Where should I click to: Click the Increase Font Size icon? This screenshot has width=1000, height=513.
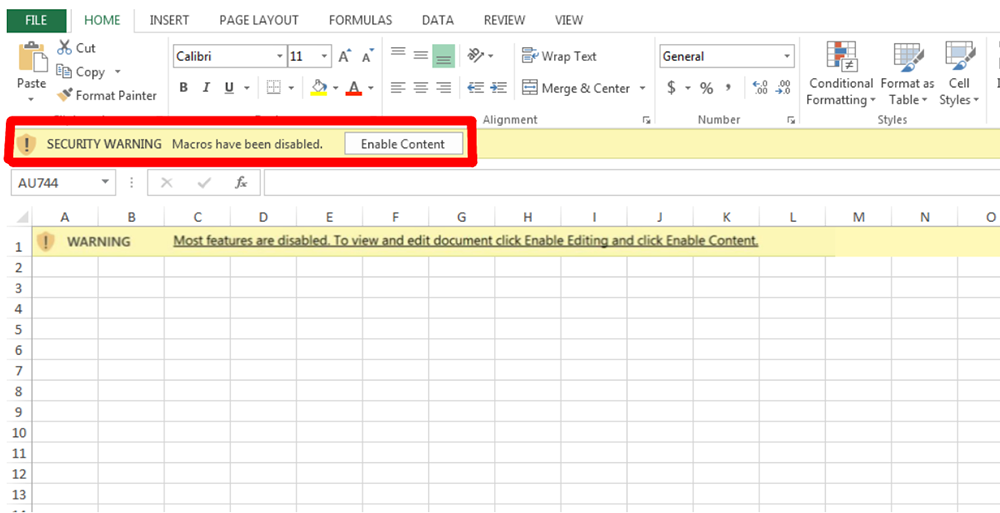(x=345, y=57)
